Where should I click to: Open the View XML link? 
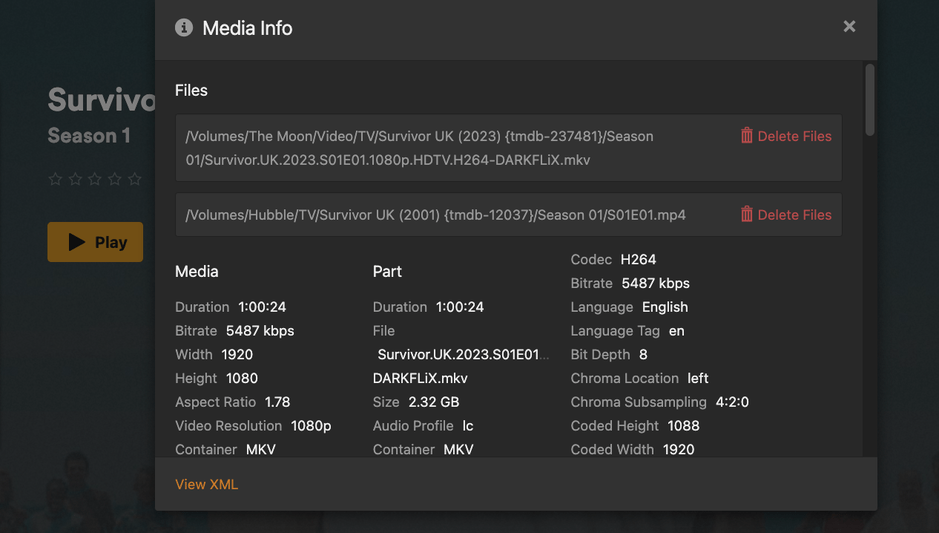(x=206, y=484)
